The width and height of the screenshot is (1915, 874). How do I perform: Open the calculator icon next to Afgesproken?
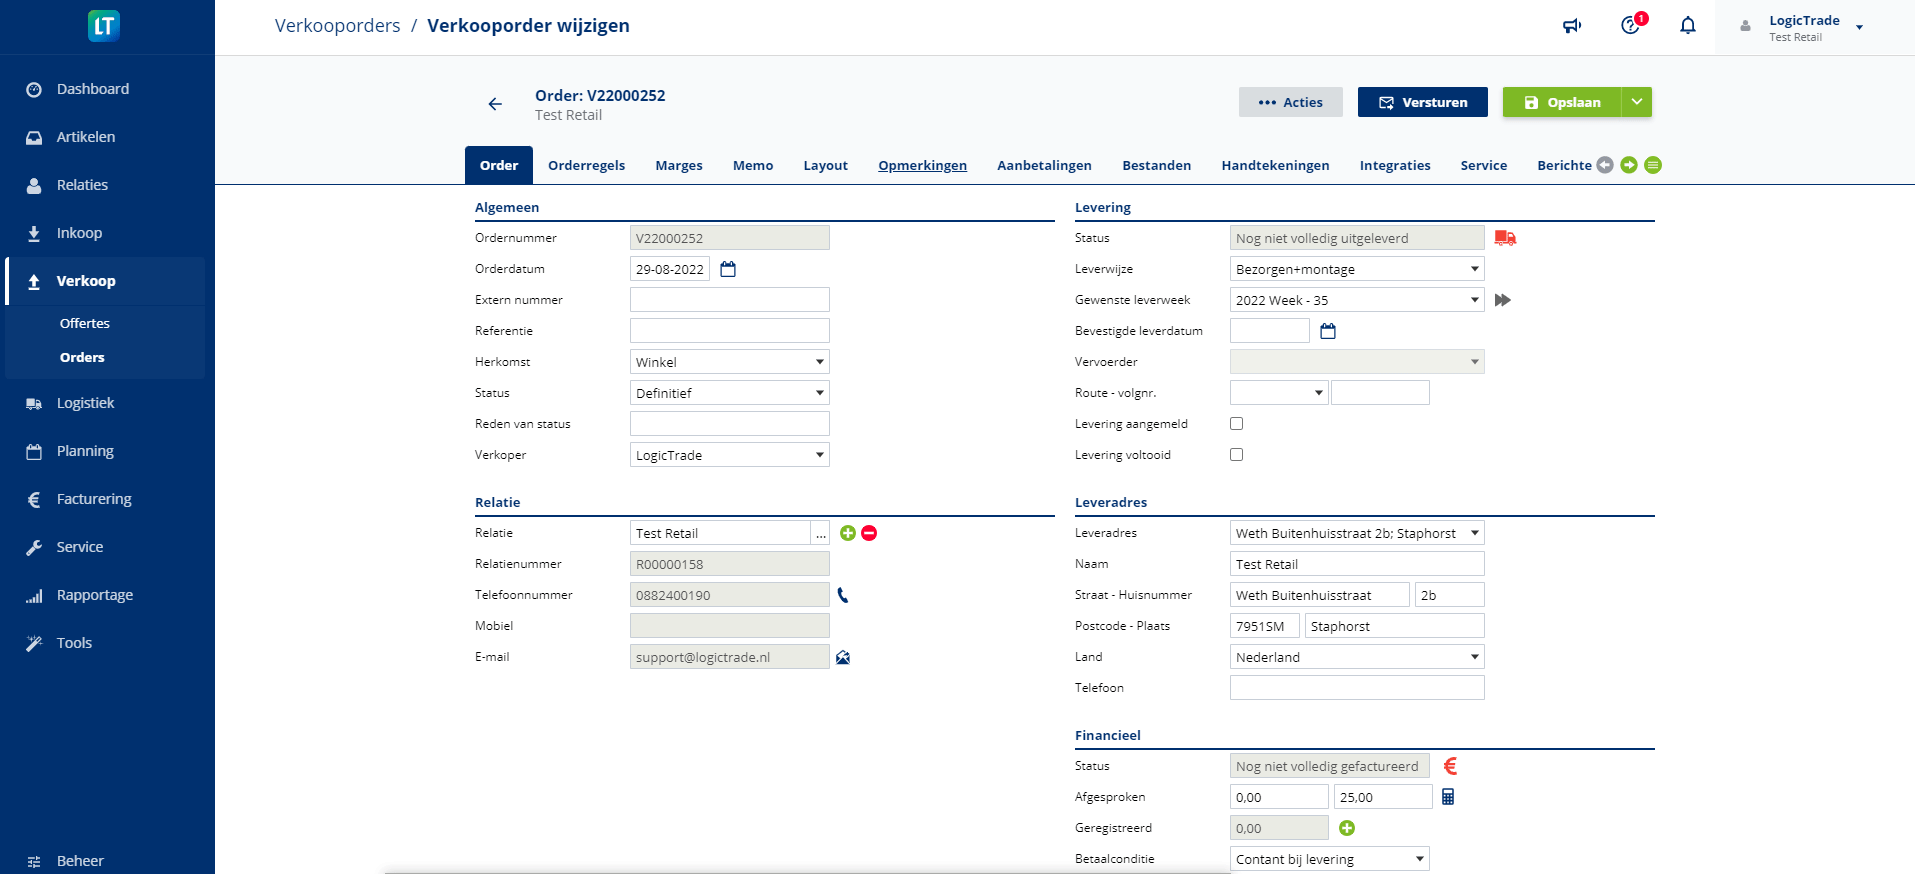[1448, 797]
